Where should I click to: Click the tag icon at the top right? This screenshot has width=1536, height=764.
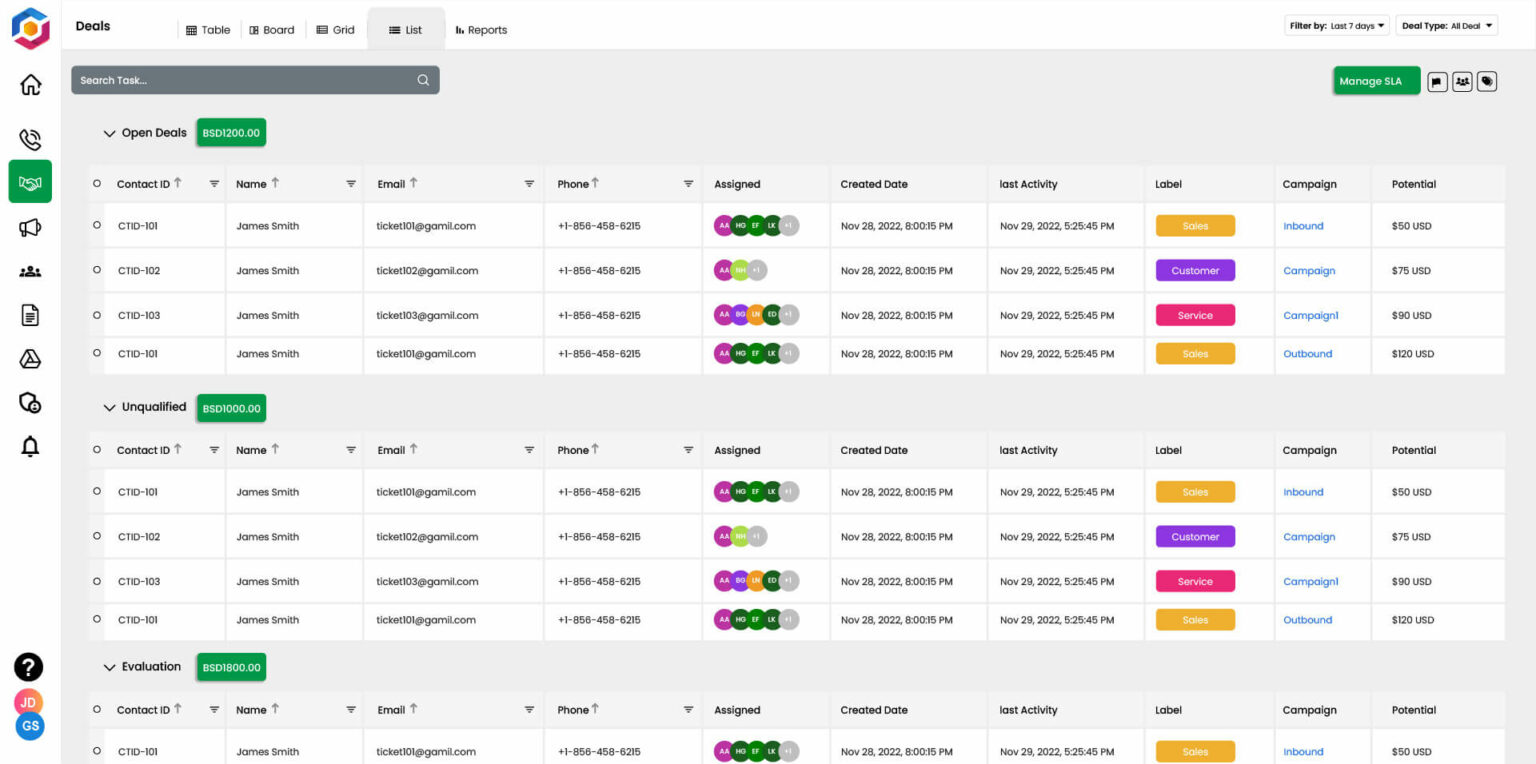pyautogui.click(x=1487, y=81)
